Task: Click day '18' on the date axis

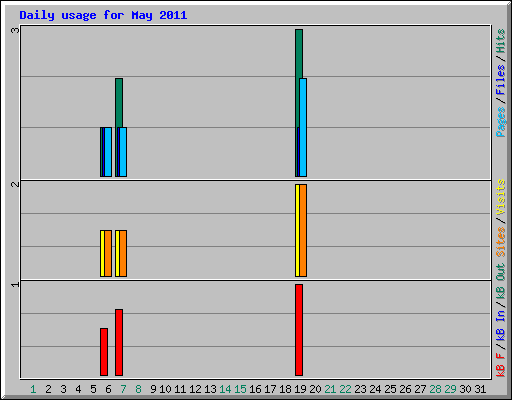Action: pos(285,389)
